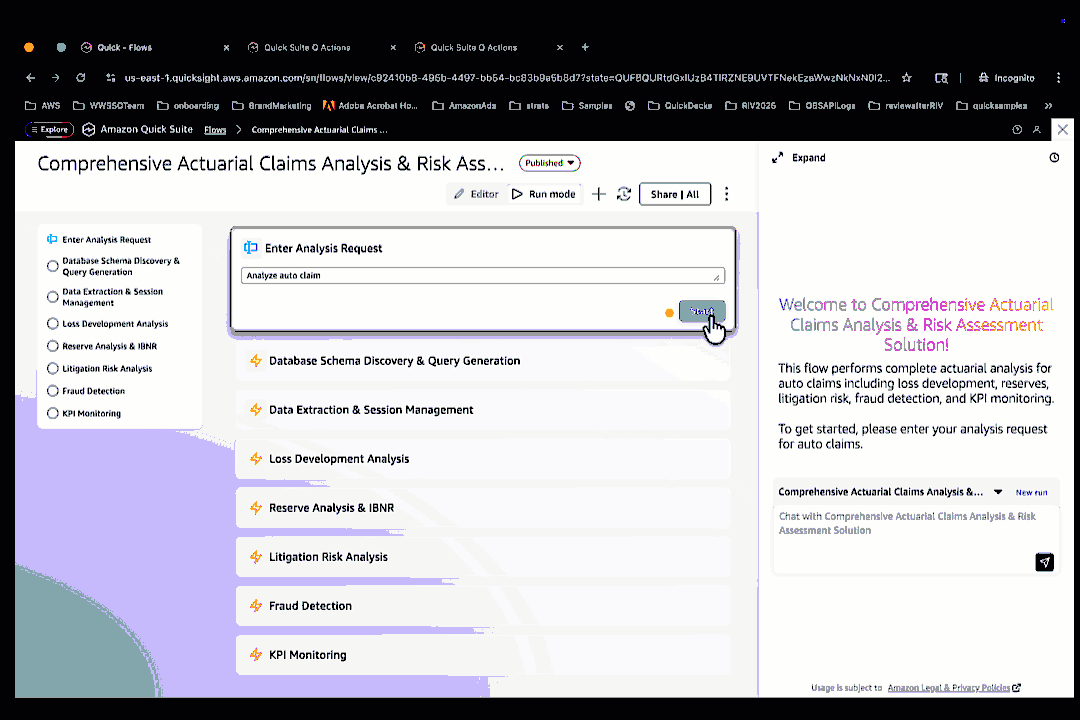
Task: Open the Explore menu in the top bar
Action: (50, 129)
